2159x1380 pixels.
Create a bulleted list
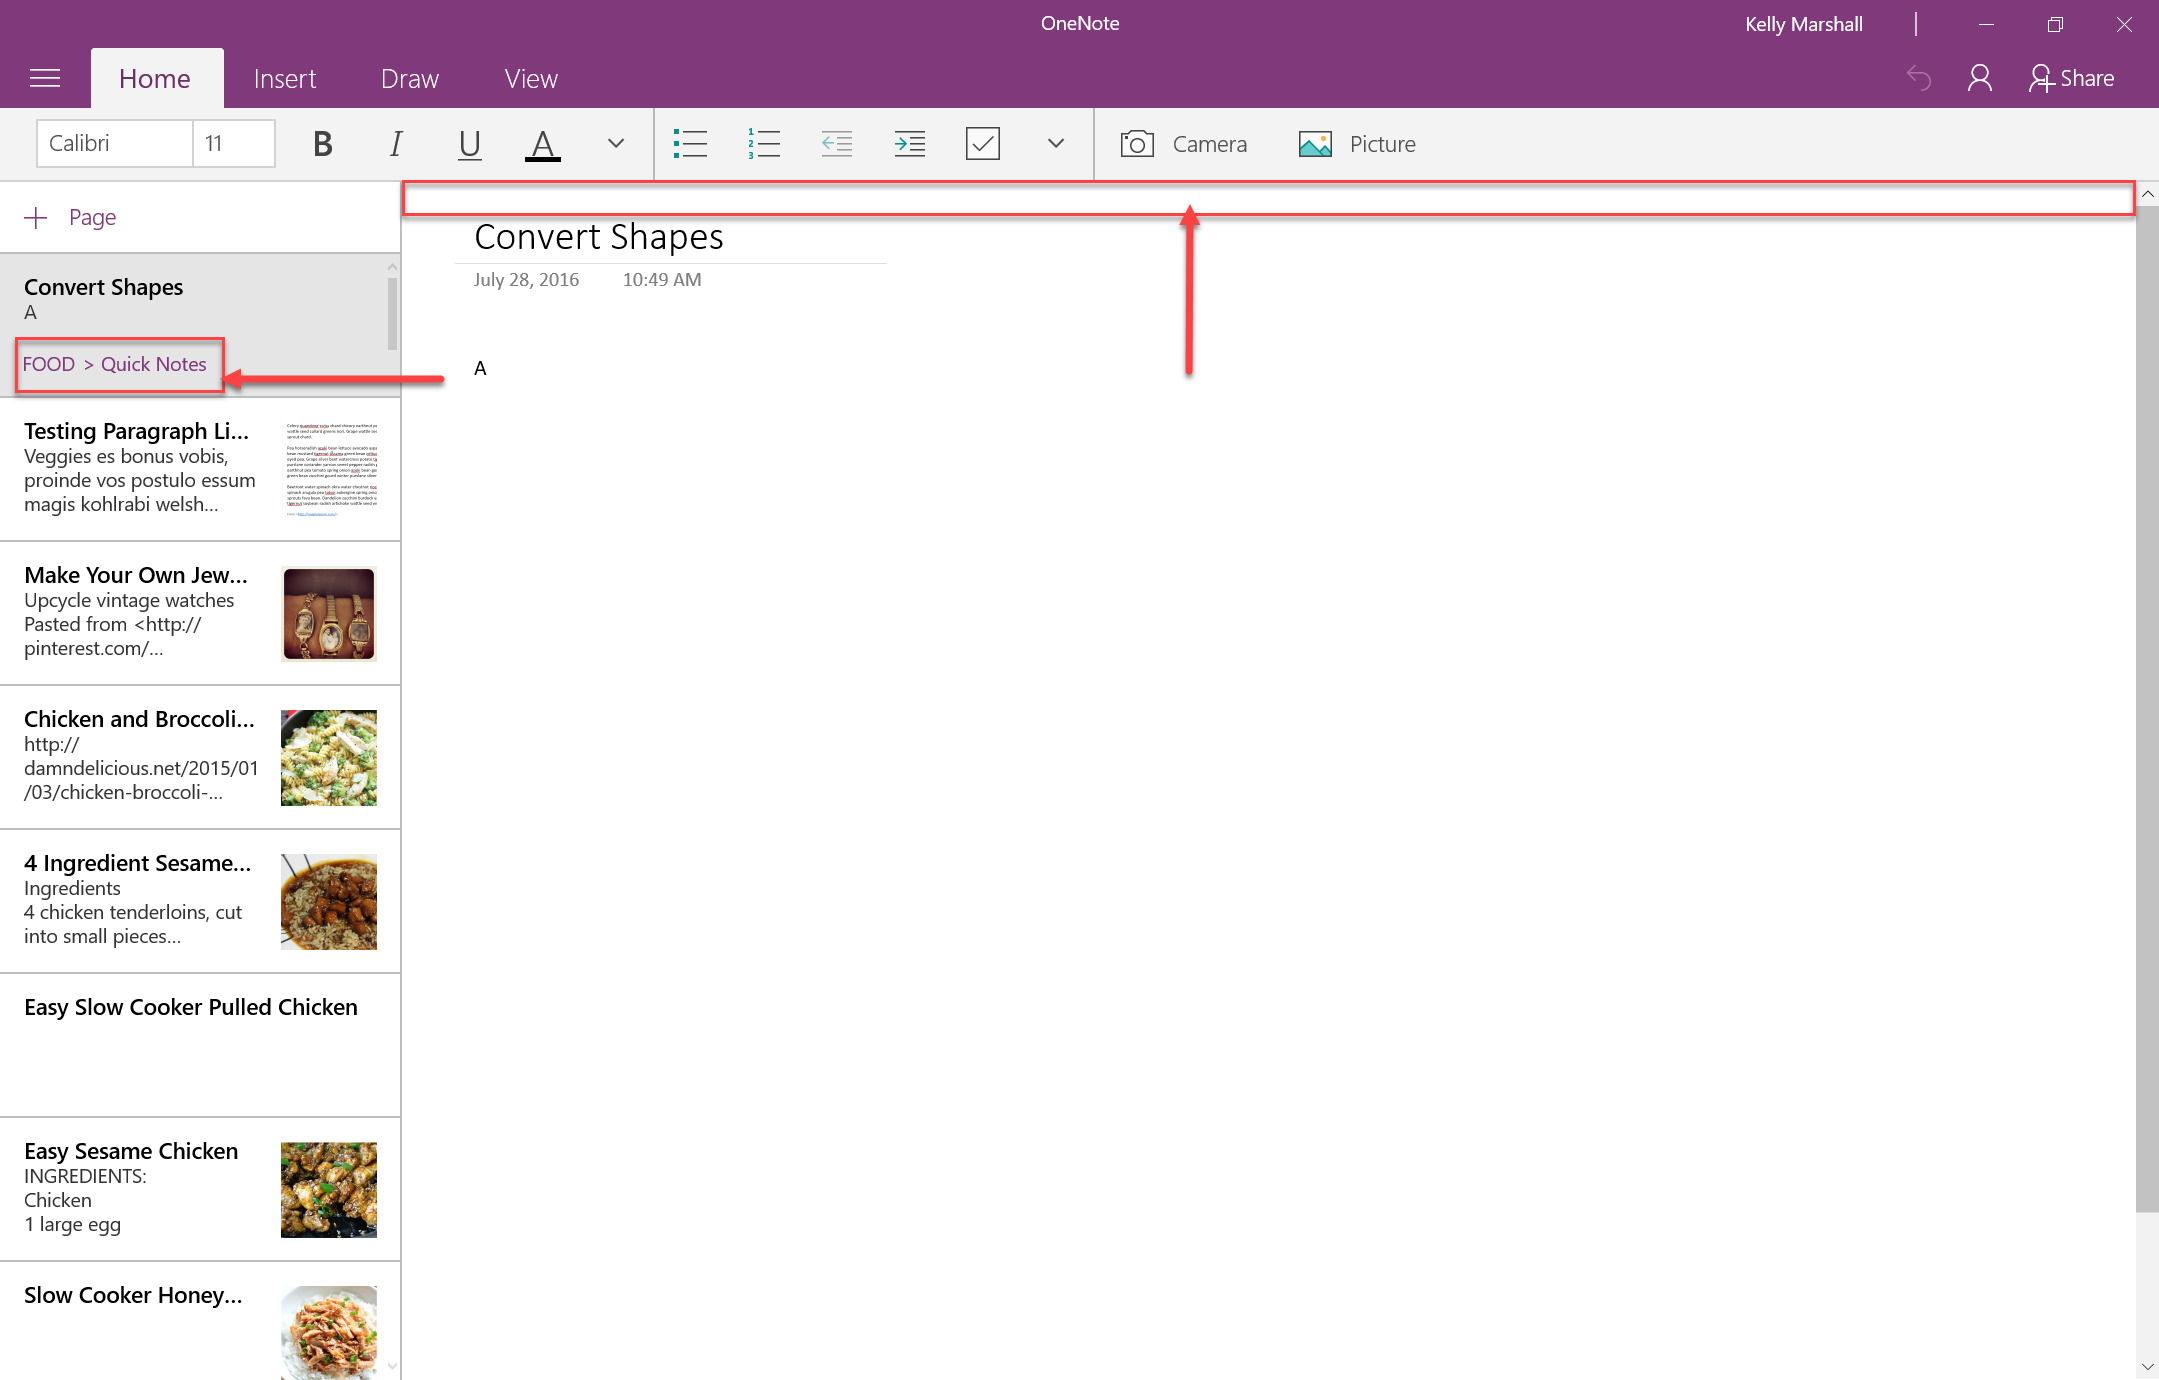pos(690,143)
